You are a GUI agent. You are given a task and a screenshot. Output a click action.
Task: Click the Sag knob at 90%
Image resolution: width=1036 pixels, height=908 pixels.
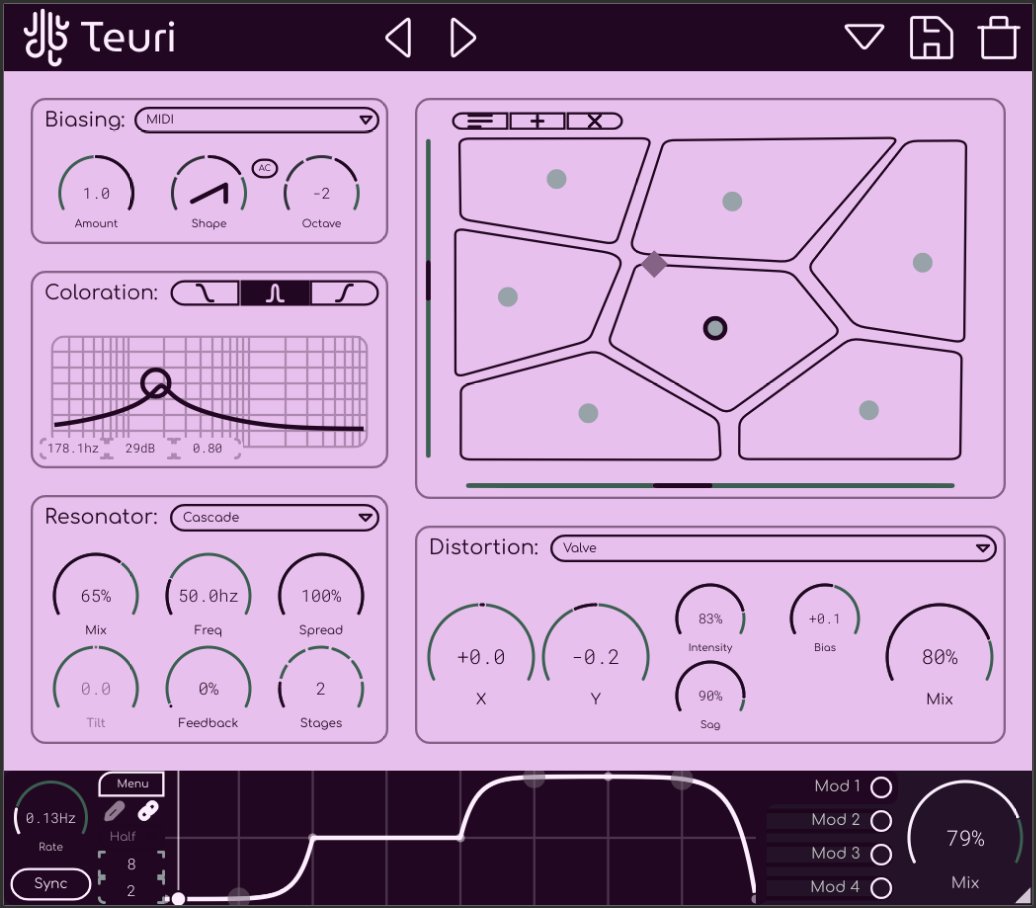click(710, 689)
